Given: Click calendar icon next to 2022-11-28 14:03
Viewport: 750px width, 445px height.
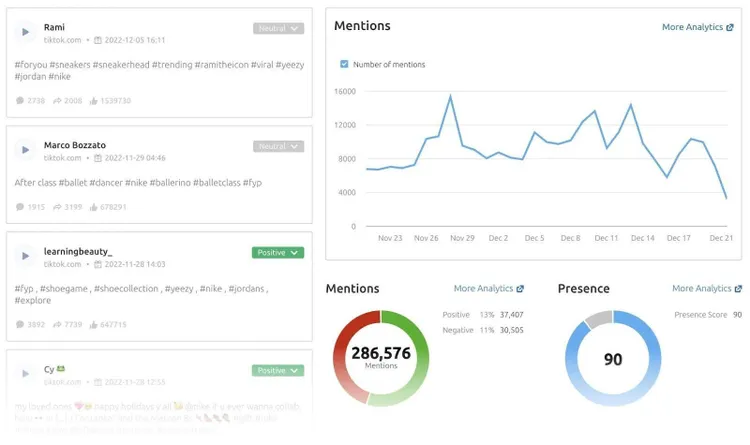Looking at the screenshot, I should tap(98, 264).
